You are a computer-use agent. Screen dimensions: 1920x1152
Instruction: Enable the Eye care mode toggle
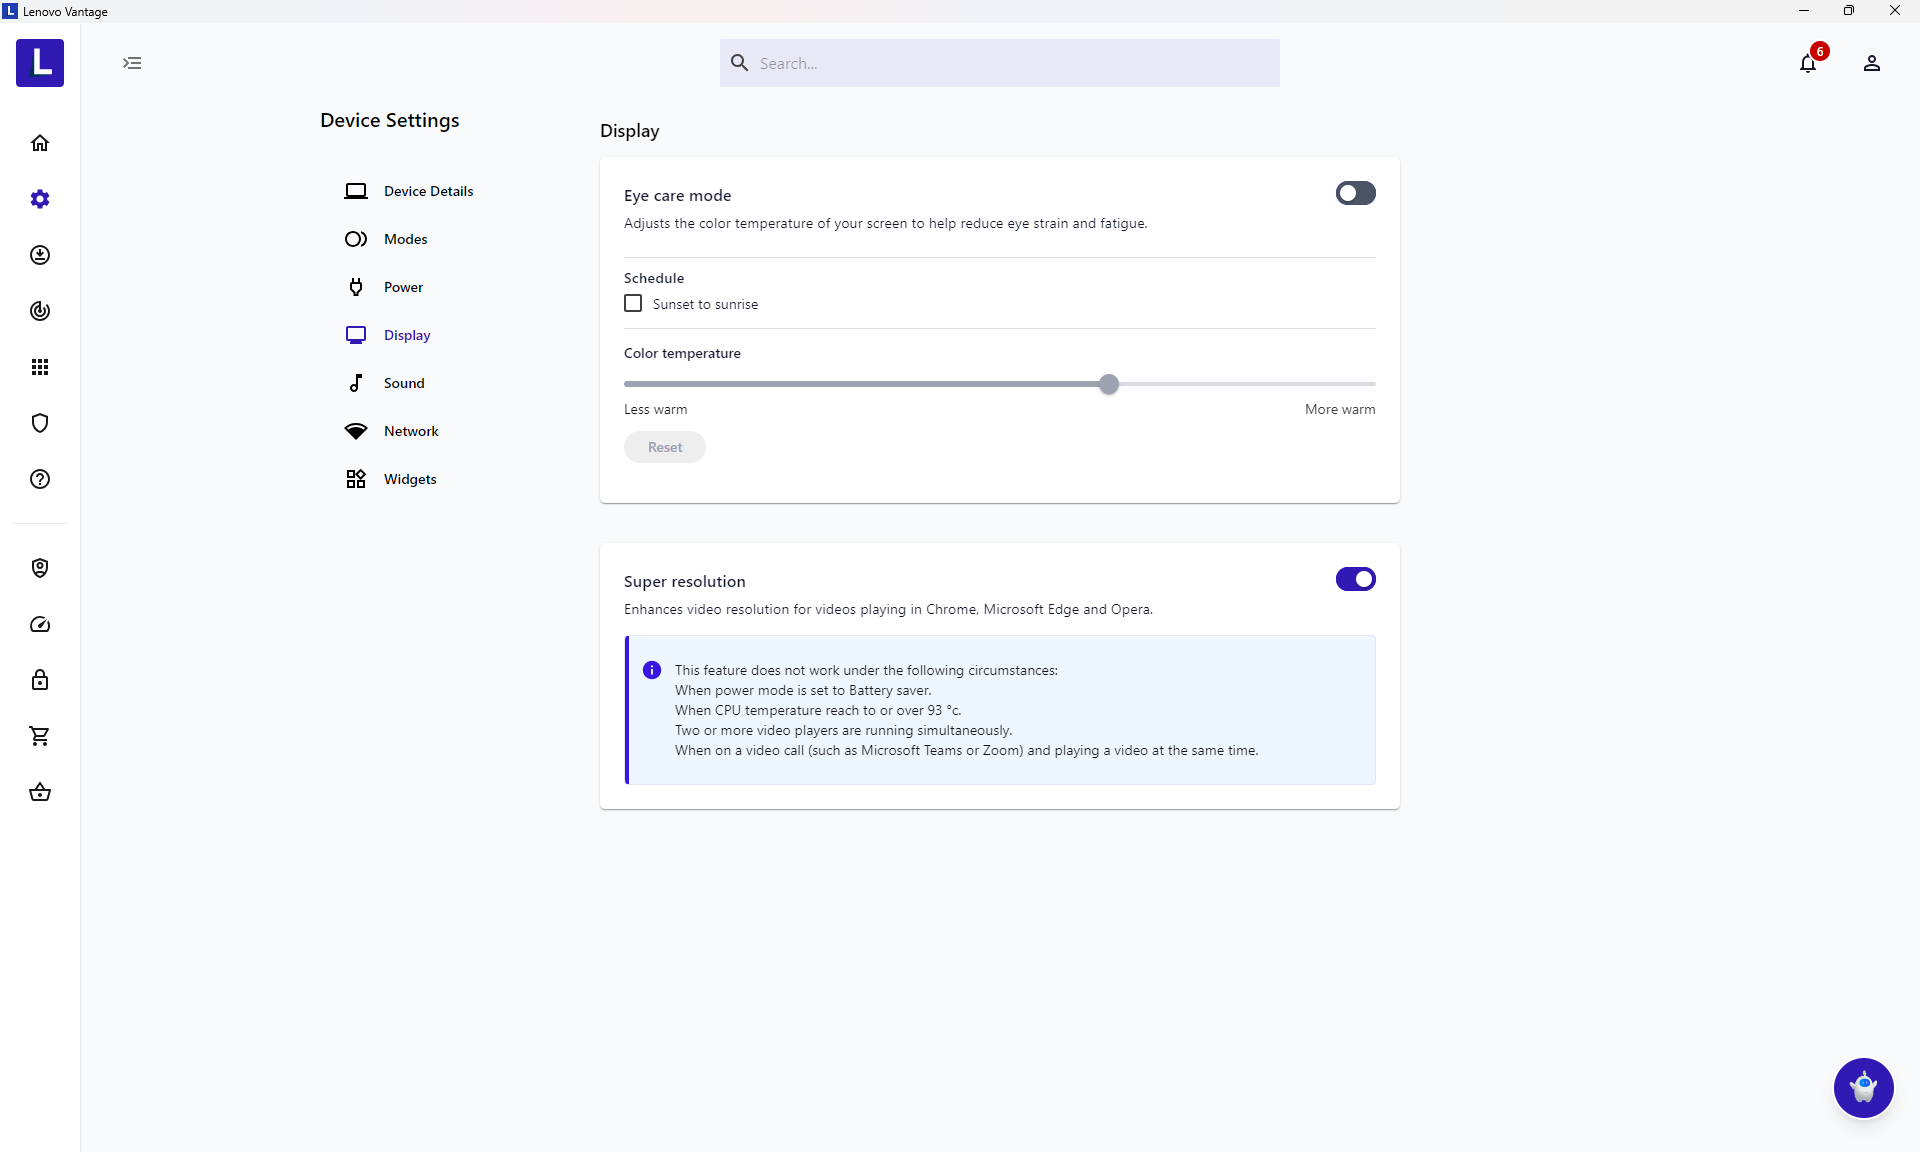click(1355, 193)
